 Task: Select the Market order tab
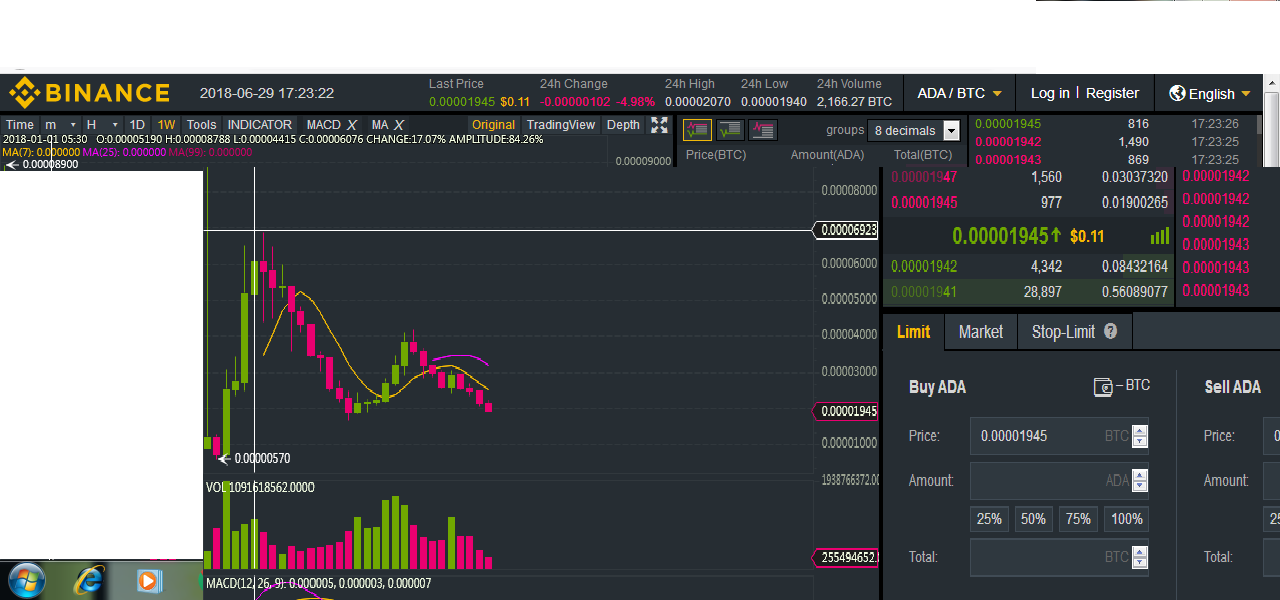point(980,332)
